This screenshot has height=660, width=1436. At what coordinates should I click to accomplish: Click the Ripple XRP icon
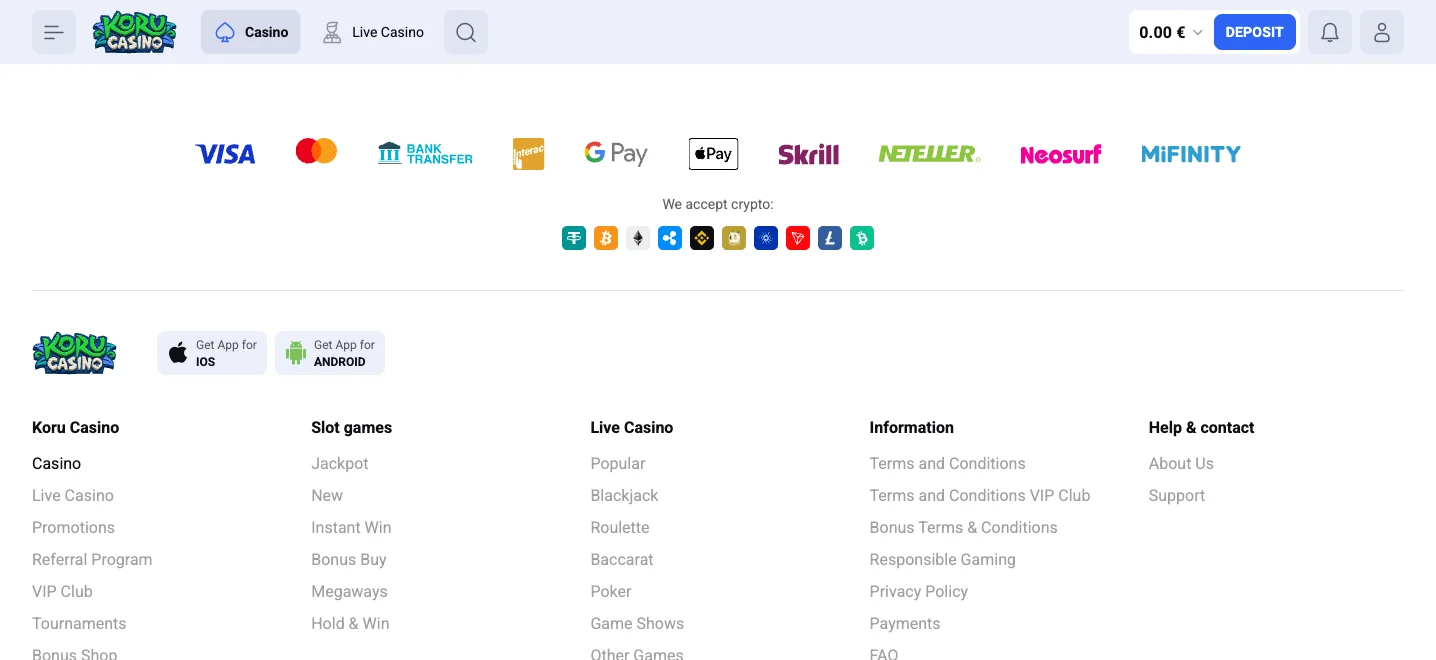pyautogui.click(x=670, y=238)
